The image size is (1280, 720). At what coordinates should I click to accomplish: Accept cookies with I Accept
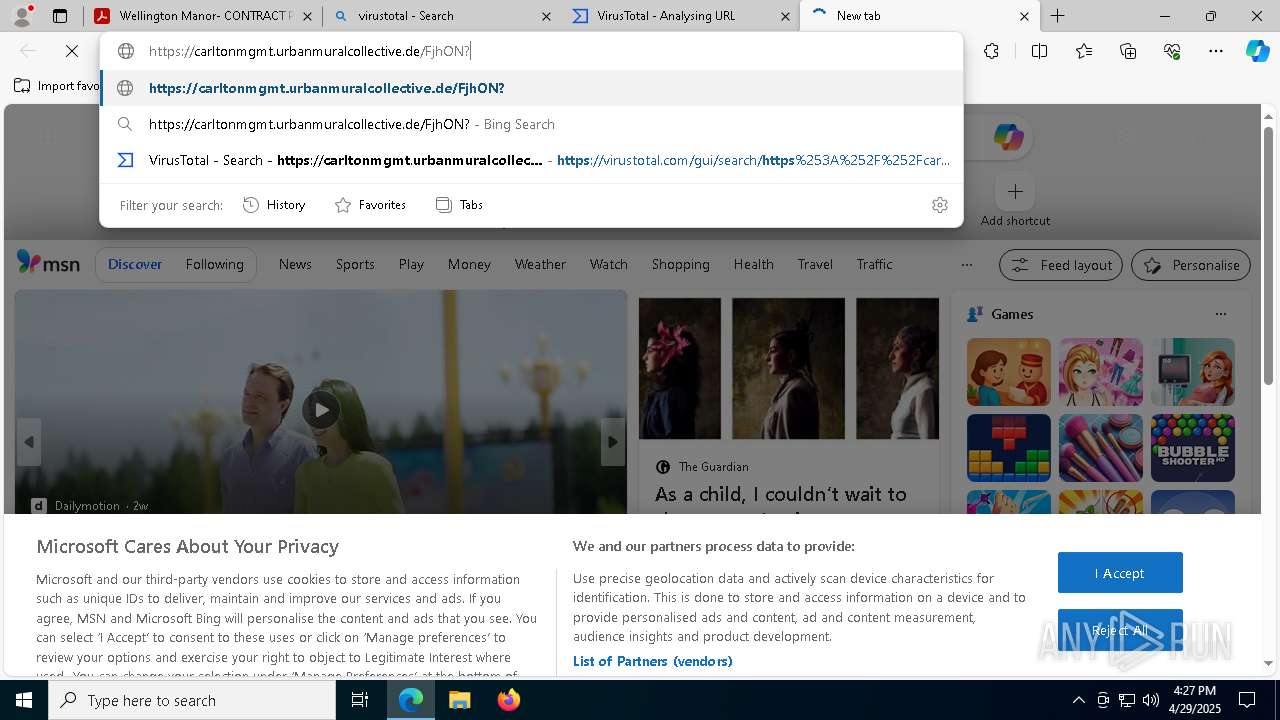(x=1120, y=573)
